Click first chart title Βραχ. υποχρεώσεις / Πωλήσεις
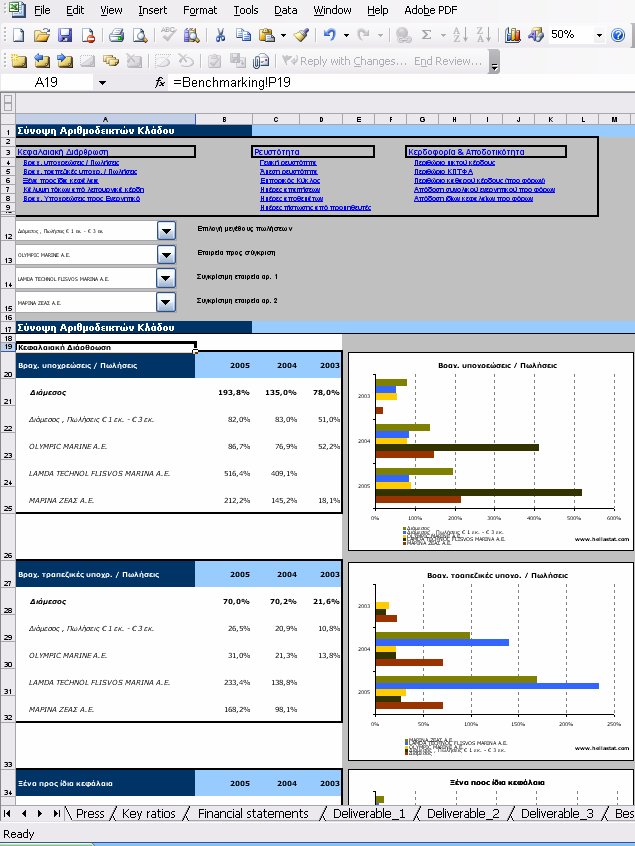The image size is (635, 846). (x=497, y=365)
